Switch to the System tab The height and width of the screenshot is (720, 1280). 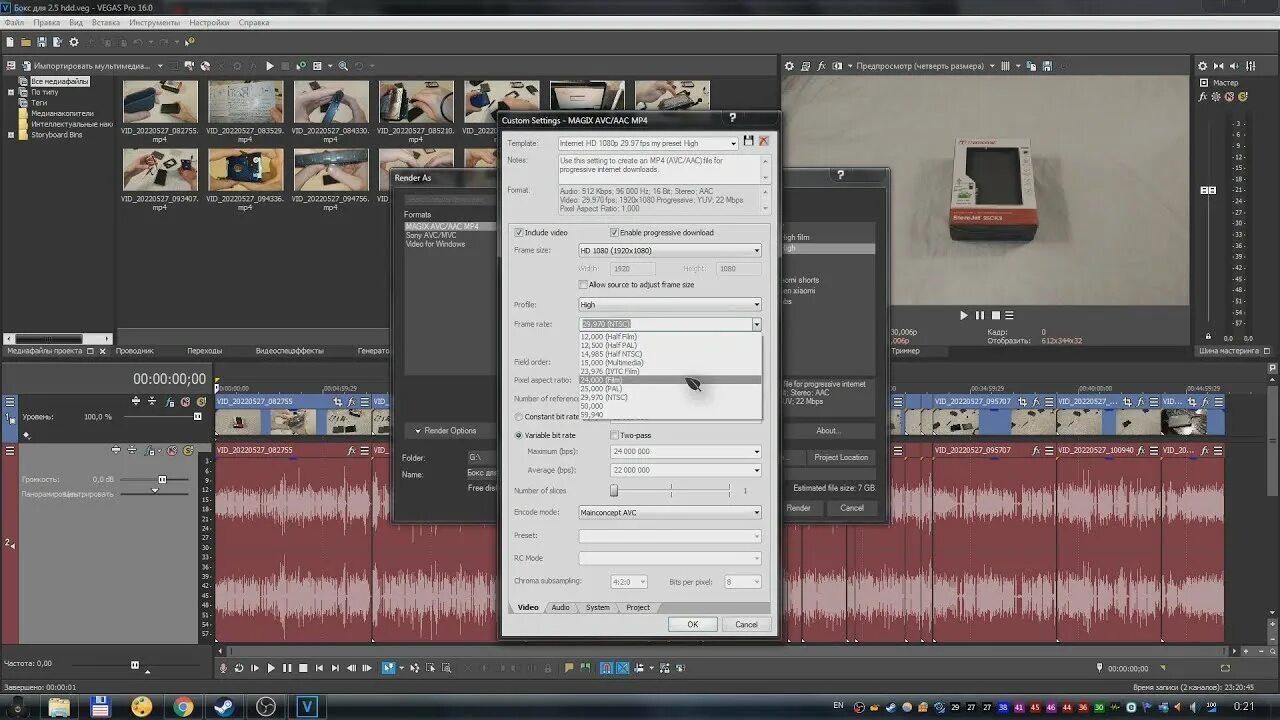[597, 607]
